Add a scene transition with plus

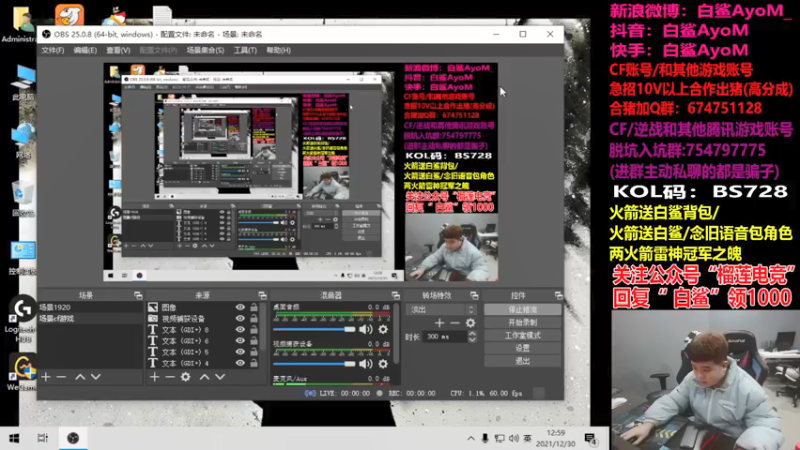coord(439,323)
